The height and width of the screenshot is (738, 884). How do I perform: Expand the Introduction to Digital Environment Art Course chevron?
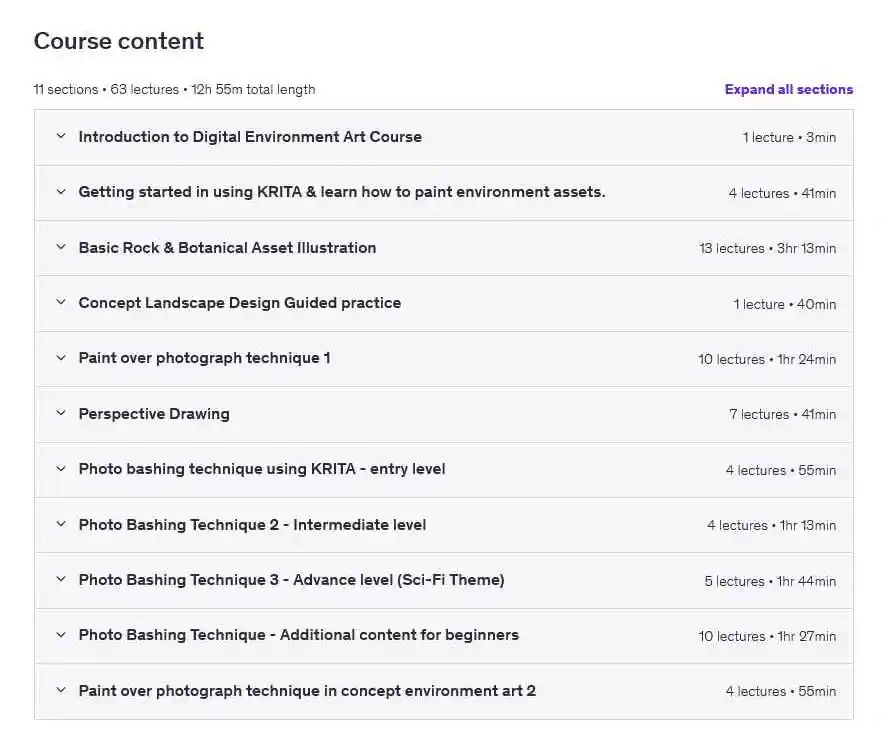click(x=61, y=136)
